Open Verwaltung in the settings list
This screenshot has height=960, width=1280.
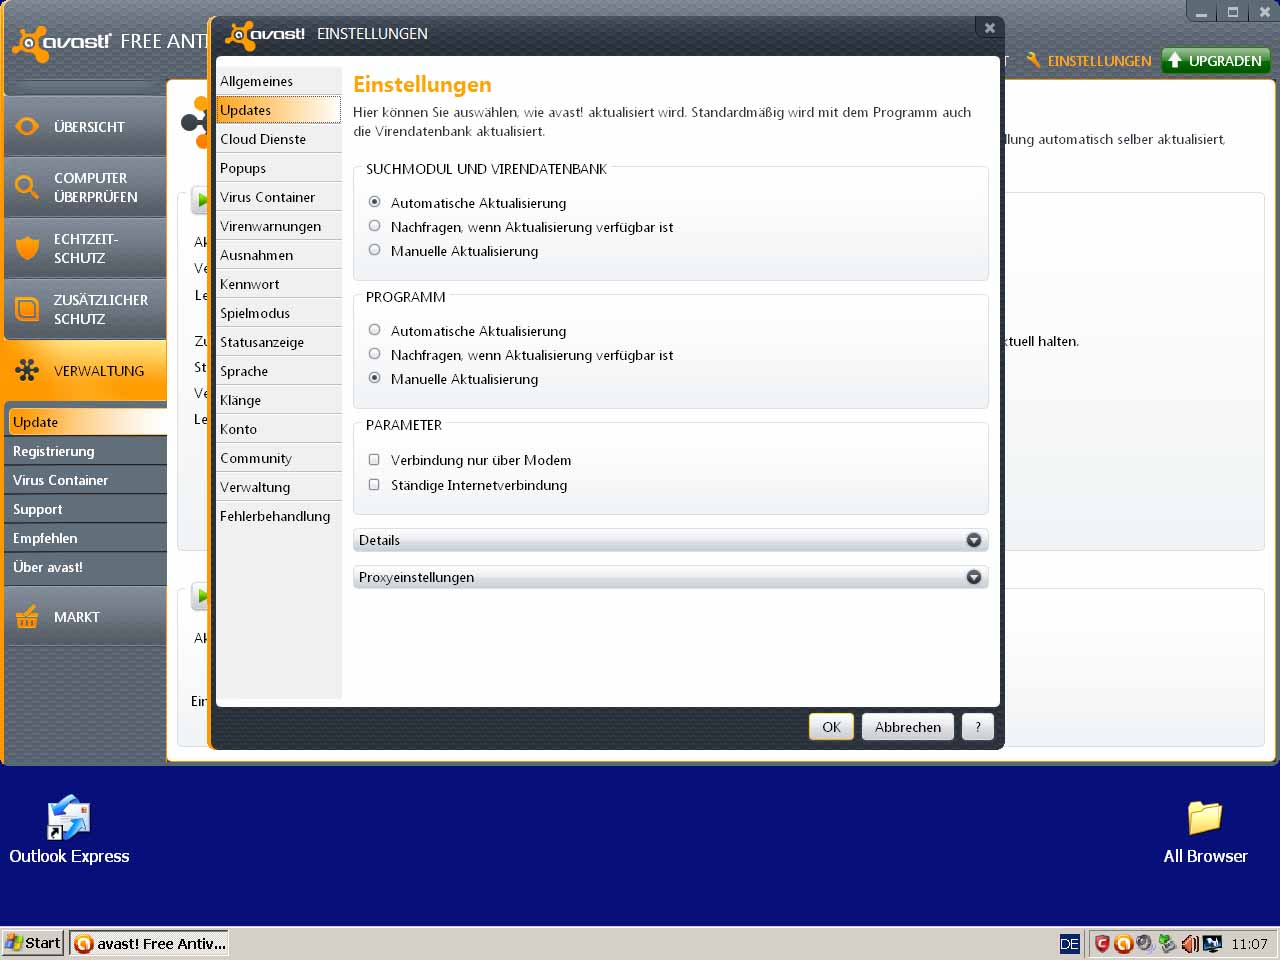click(279, 487)
